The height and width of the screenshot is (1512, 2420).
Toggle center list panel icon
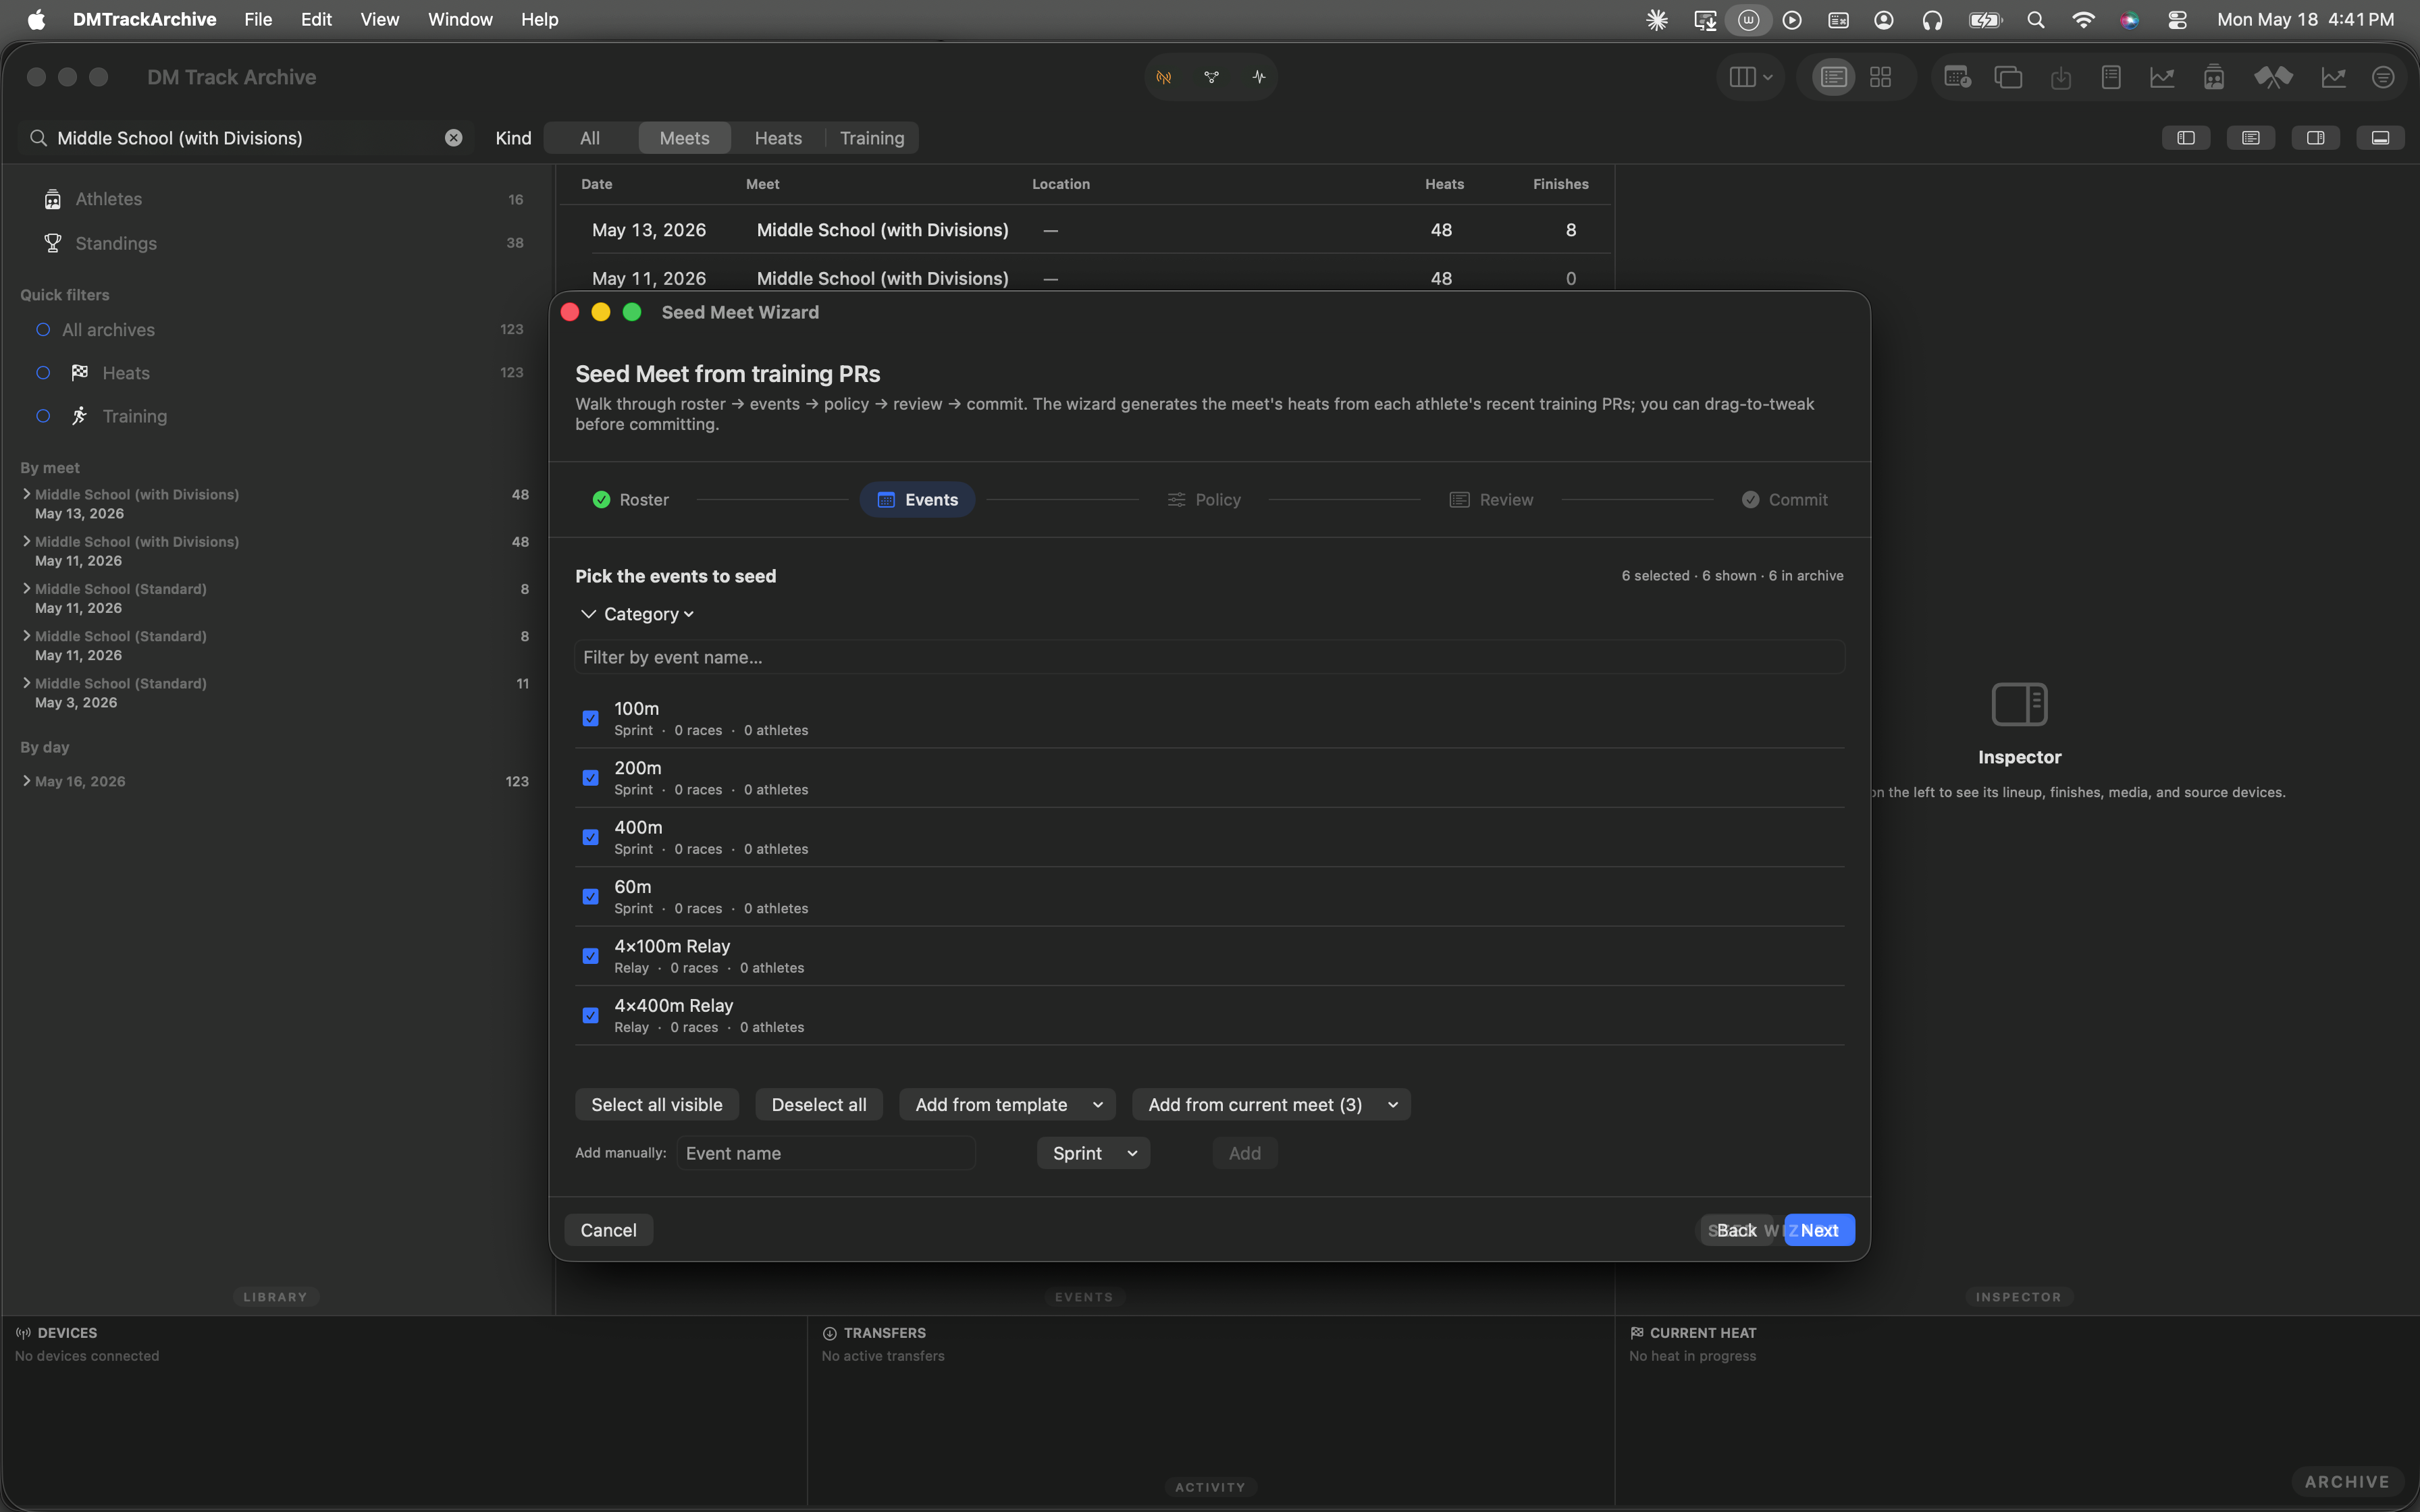tap(2251, 138)
